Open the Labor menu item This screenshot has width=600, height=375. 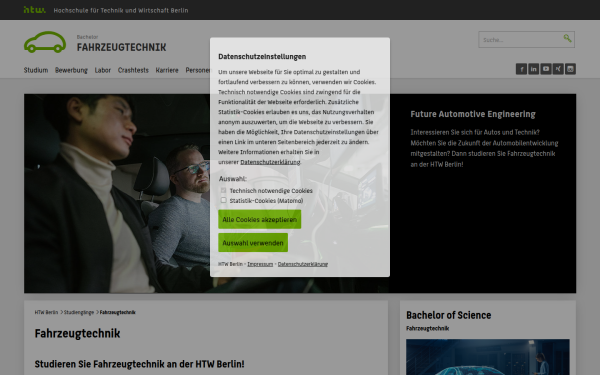103,70
